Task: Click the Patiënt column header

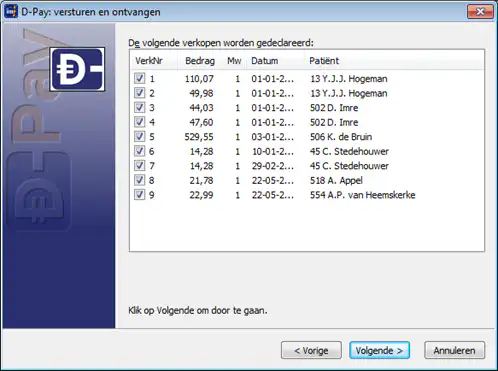Action: pyautogui.click(x=324, y=61)
